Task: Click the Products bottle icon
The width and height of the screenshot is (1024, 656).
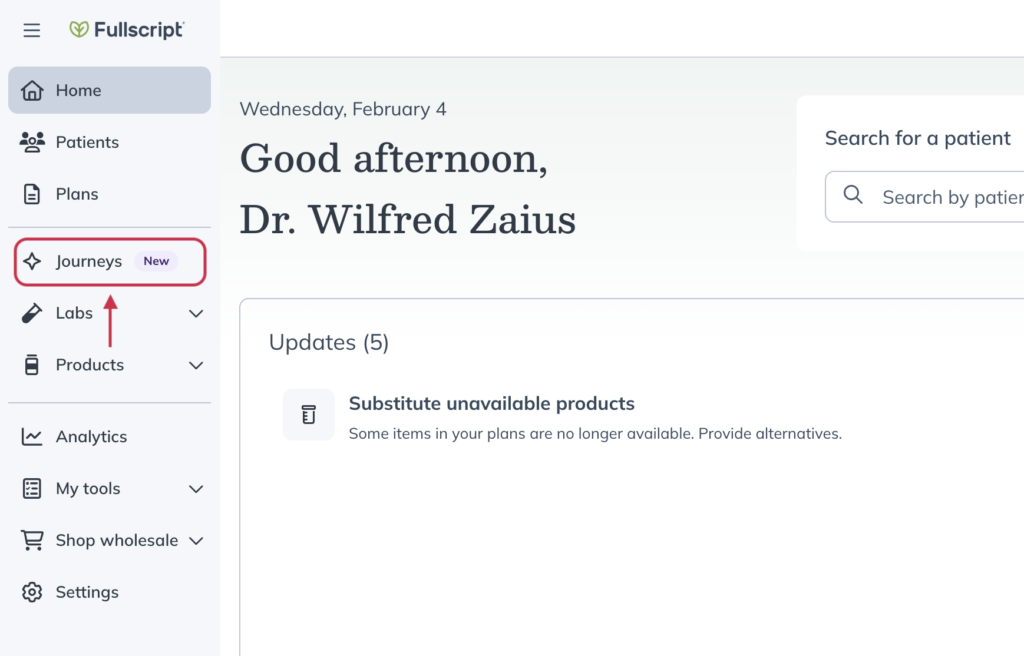Action: [x=31, y=364]
